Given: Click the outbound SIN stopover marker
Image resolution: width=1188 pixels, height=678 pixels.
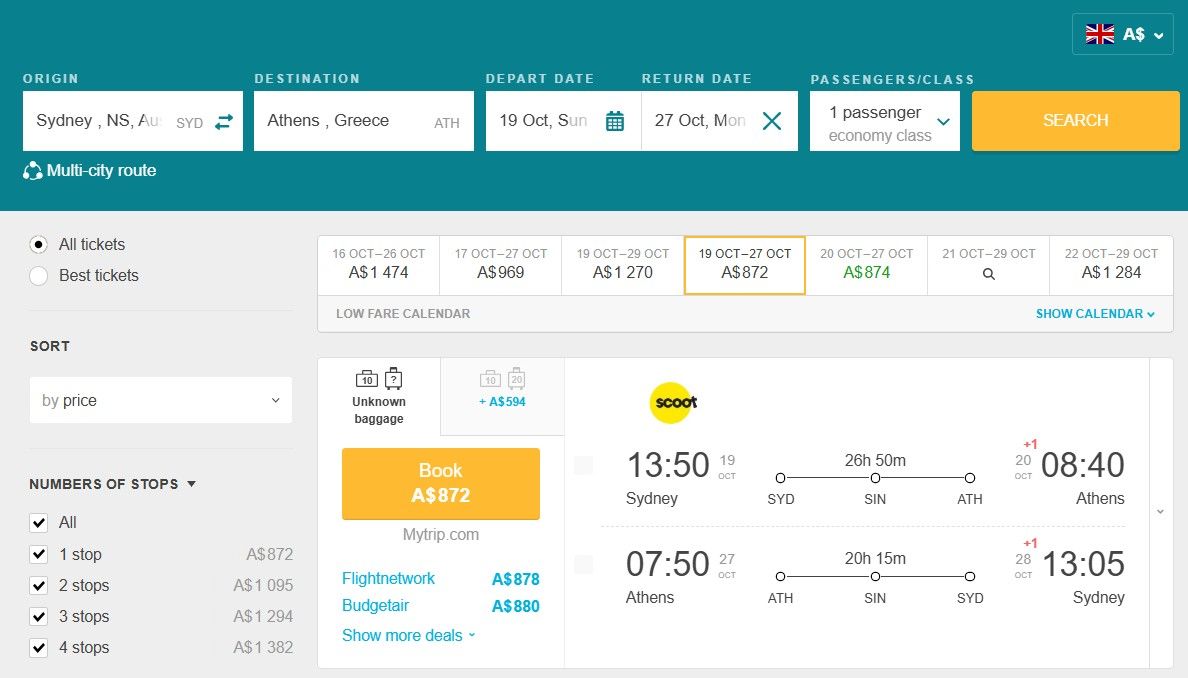Looking at the screenshot, I should coord(875,478).
